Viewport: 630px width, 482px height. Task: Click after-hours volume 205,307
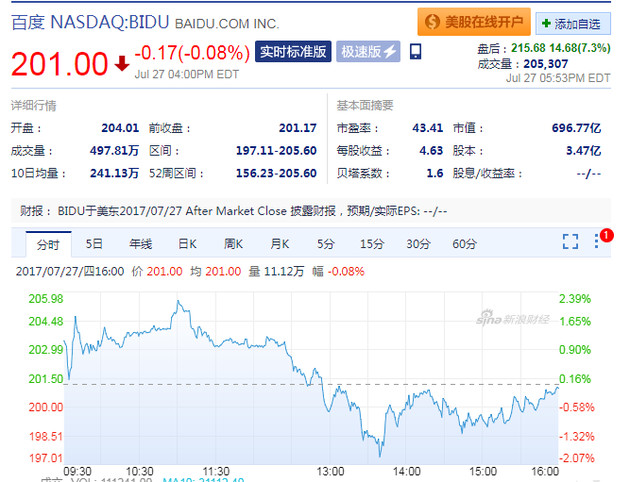click(546, 64)
